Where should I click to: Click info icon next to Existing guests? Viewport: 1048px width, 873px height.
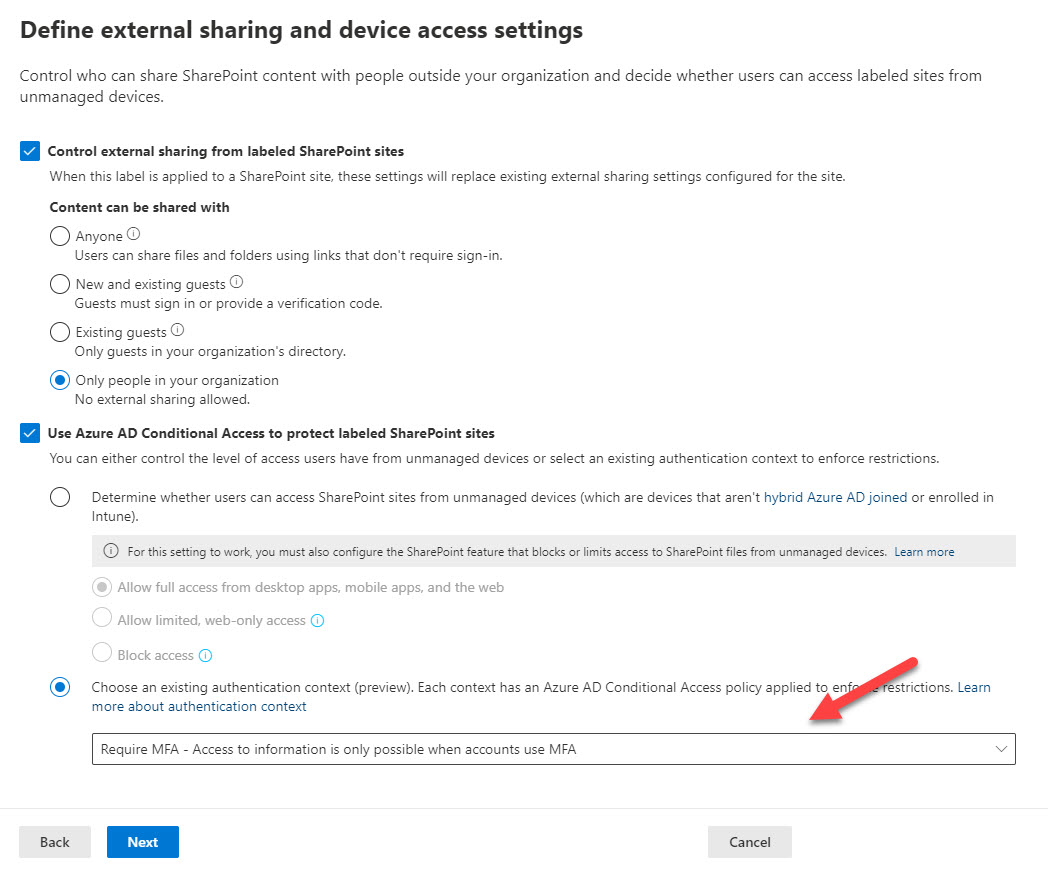[177, 330]
